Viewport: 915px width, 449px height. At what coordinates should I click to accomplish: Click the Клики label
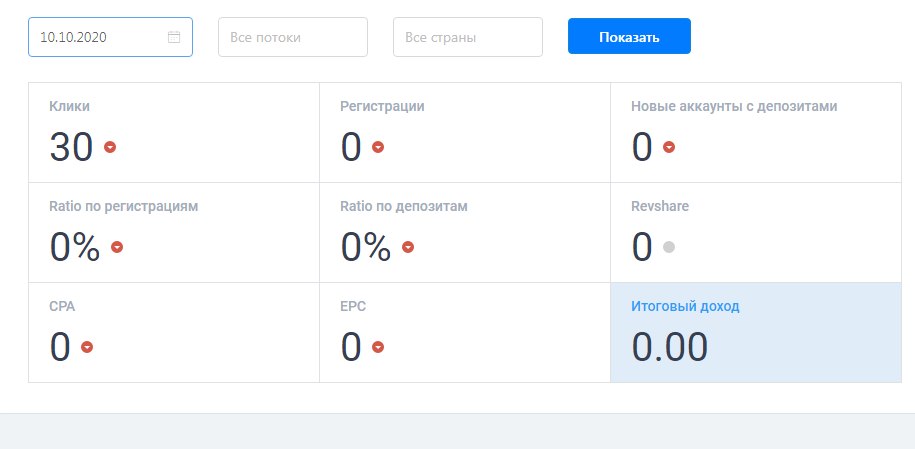click(x=69, y=106)
